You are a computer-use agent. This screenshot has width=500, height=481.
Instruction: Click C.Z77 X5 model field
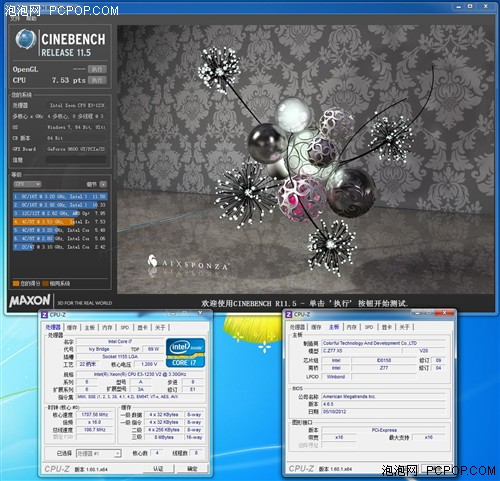[361, 351]
